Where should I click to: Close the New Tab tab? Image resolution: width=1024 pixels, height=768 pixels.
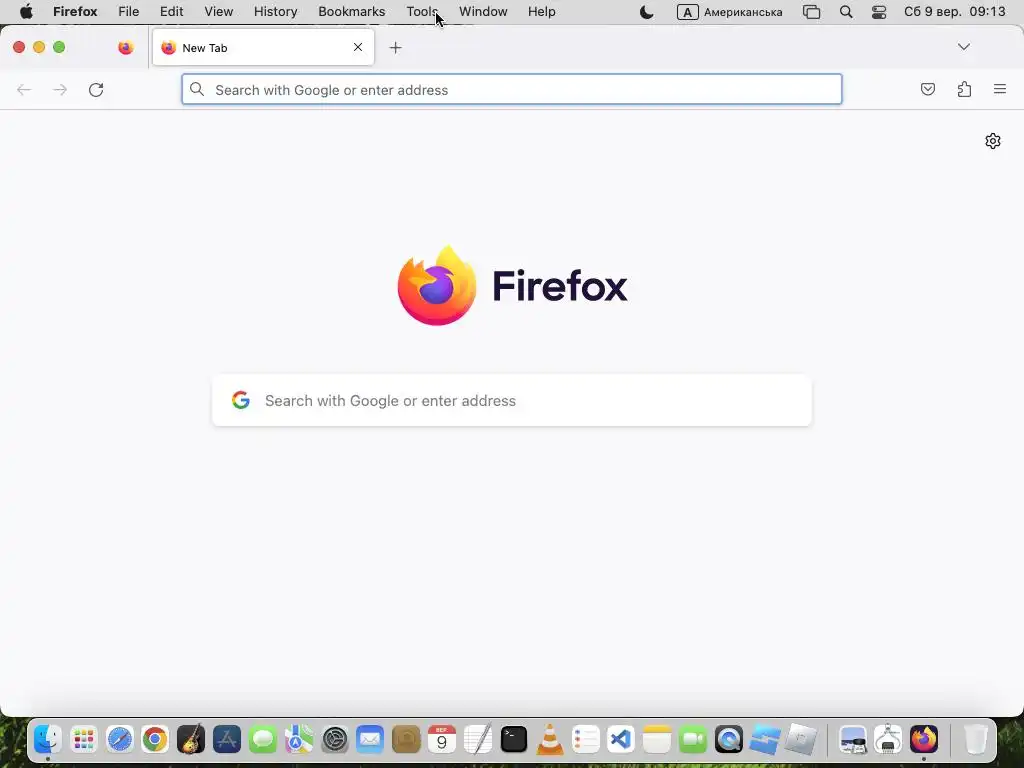358,47
